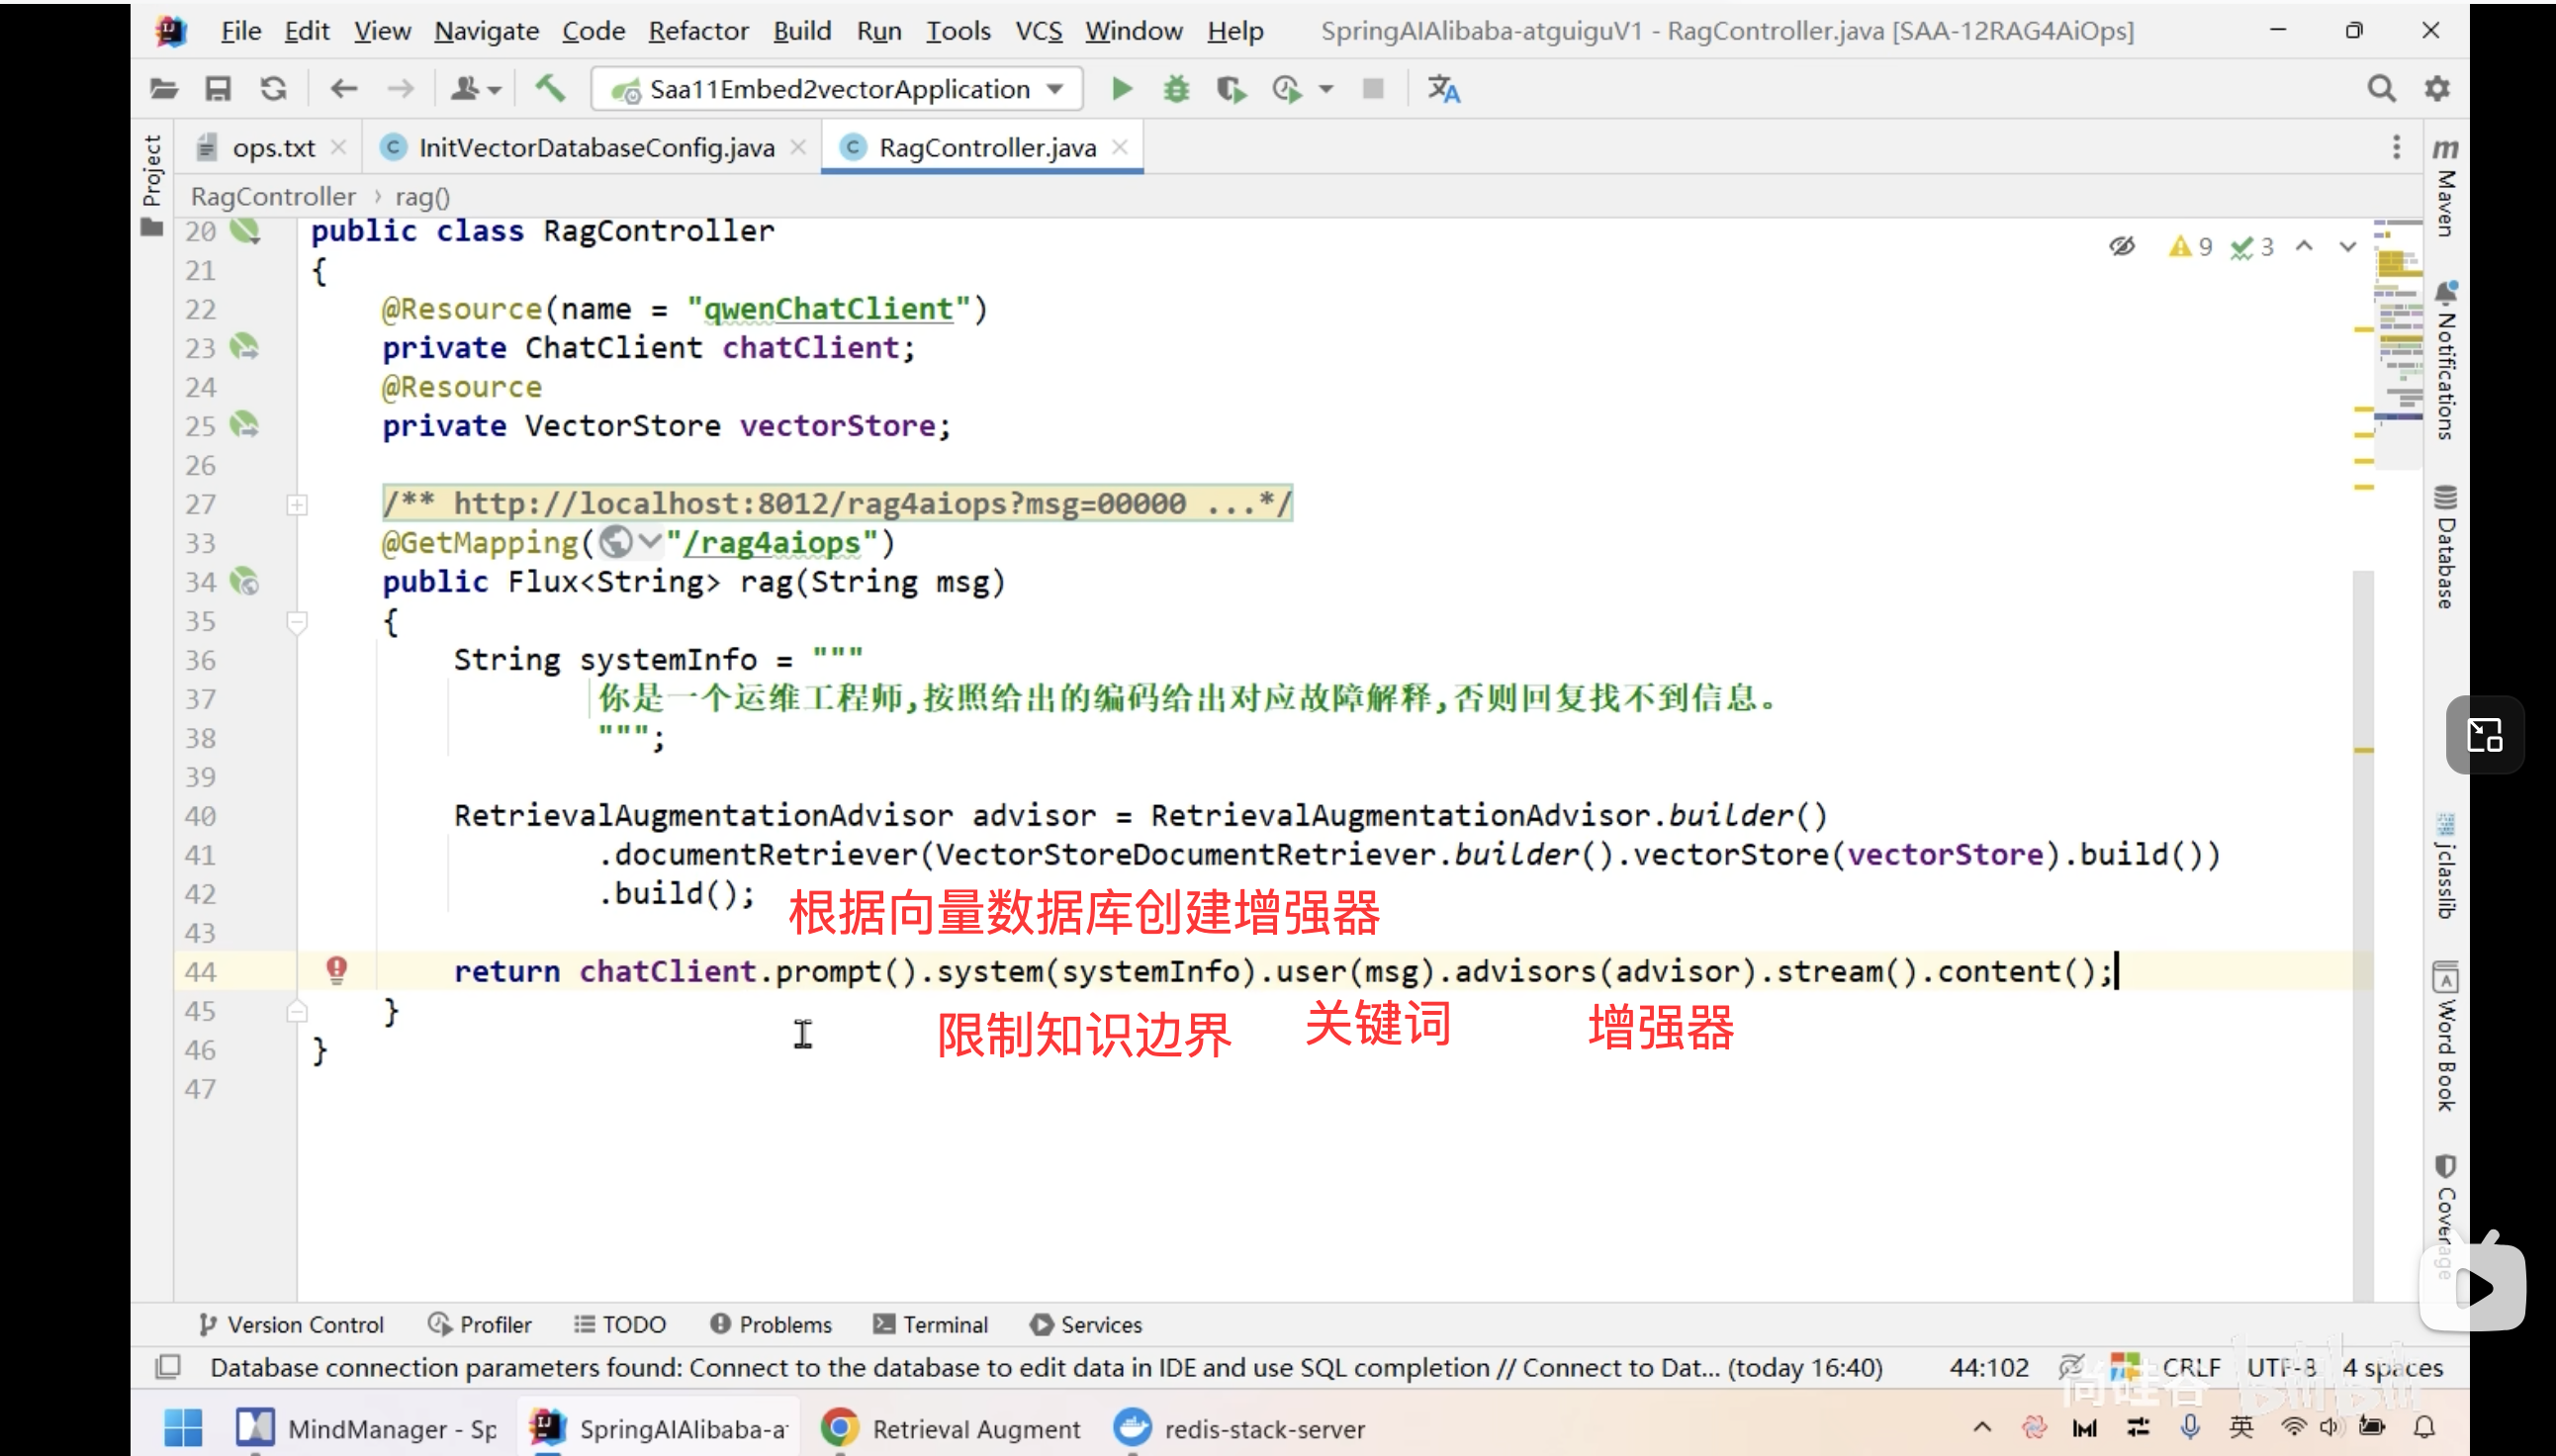
Task: Open the Terminal tool window
Action: [931, 1324]
